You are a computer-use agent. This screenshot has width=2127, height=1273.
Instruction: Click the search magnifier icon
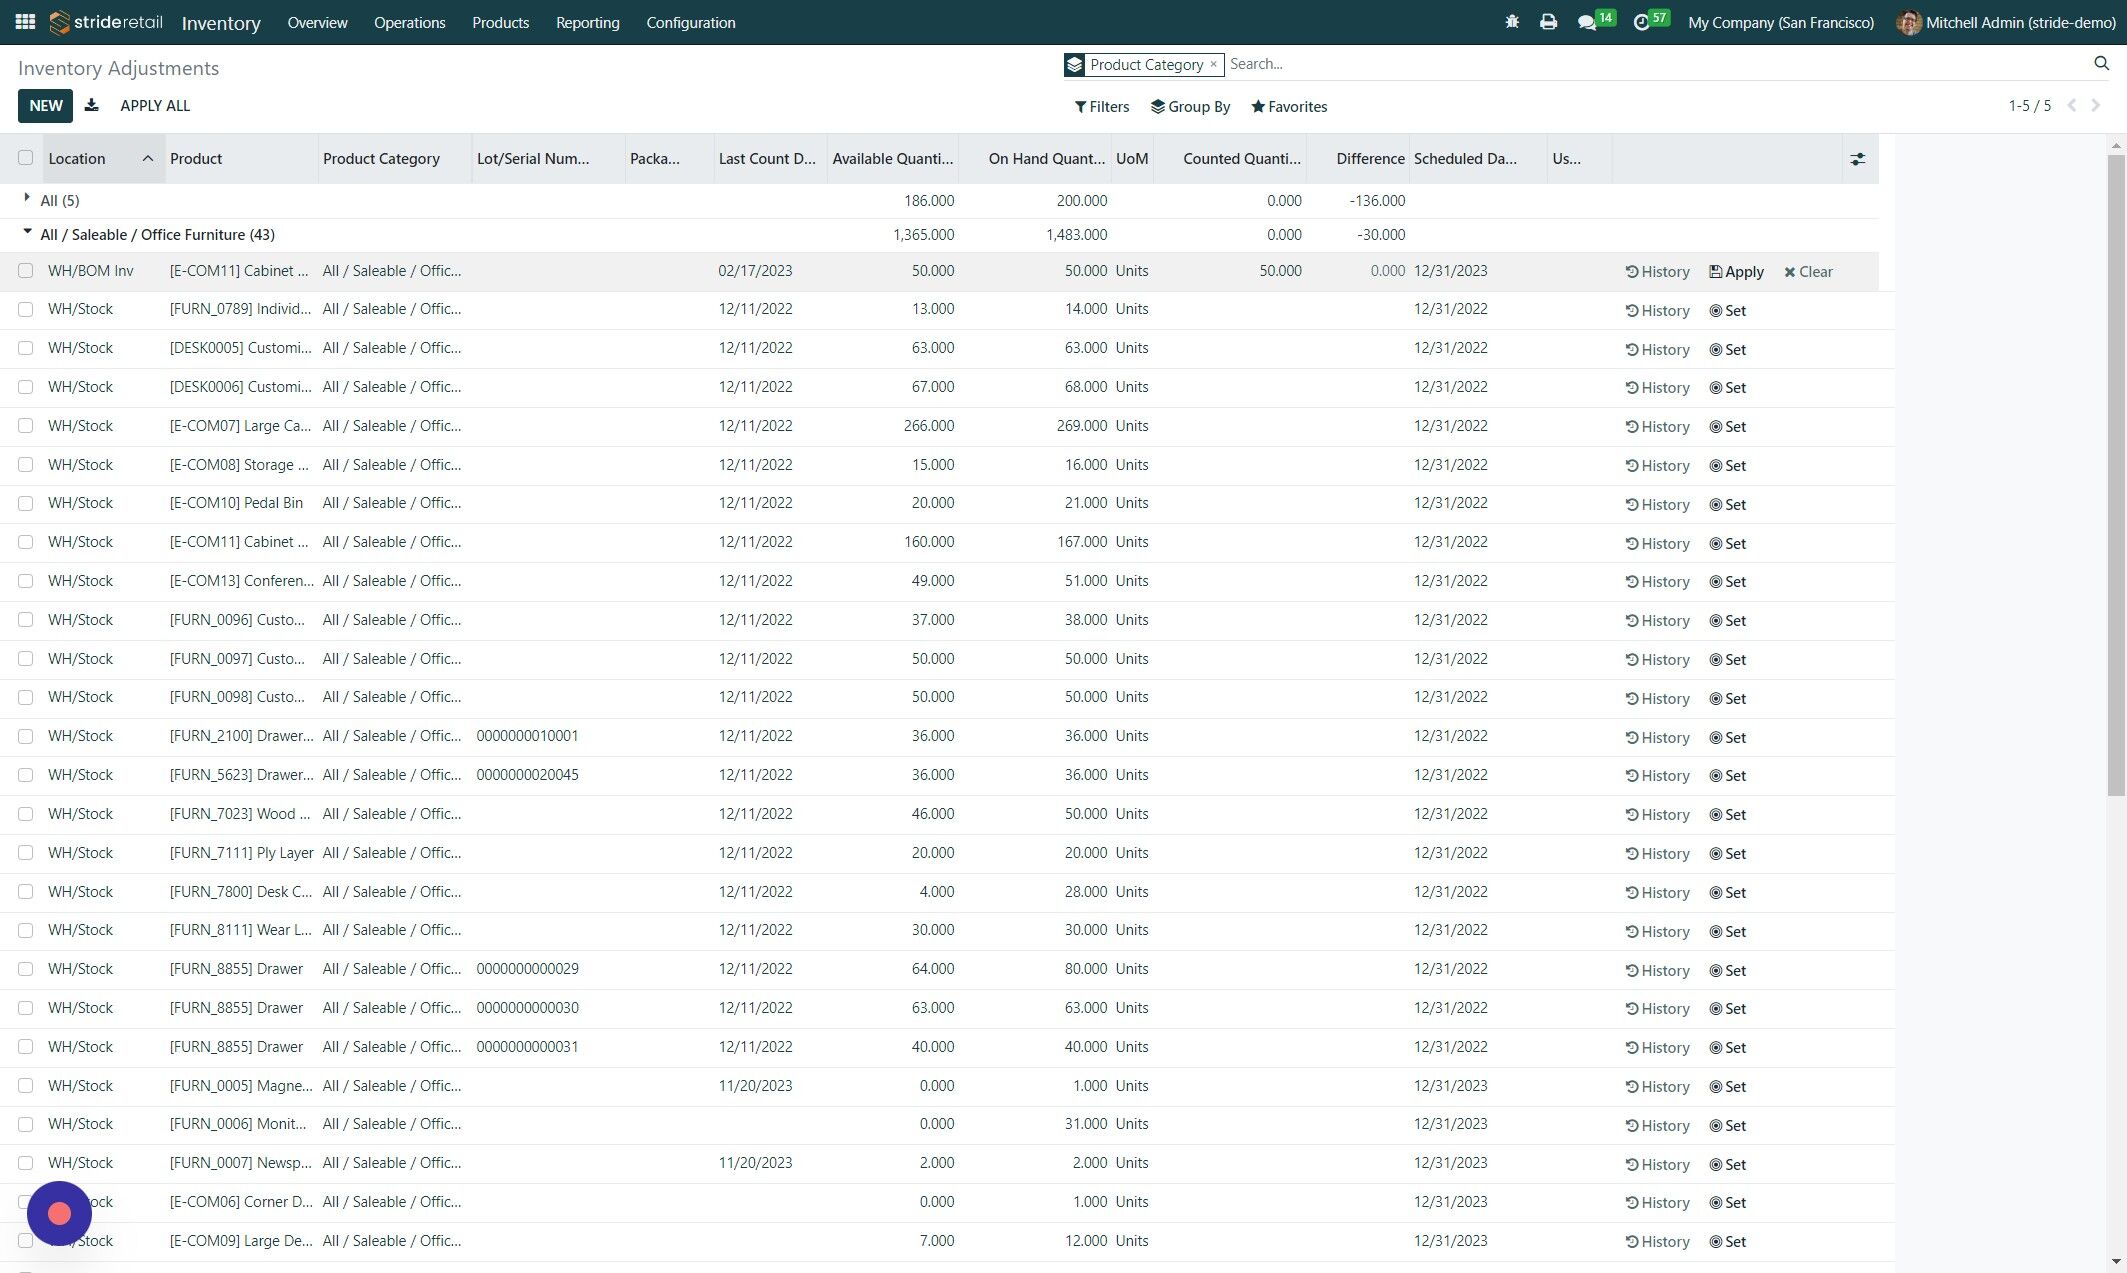point(2101,63)
